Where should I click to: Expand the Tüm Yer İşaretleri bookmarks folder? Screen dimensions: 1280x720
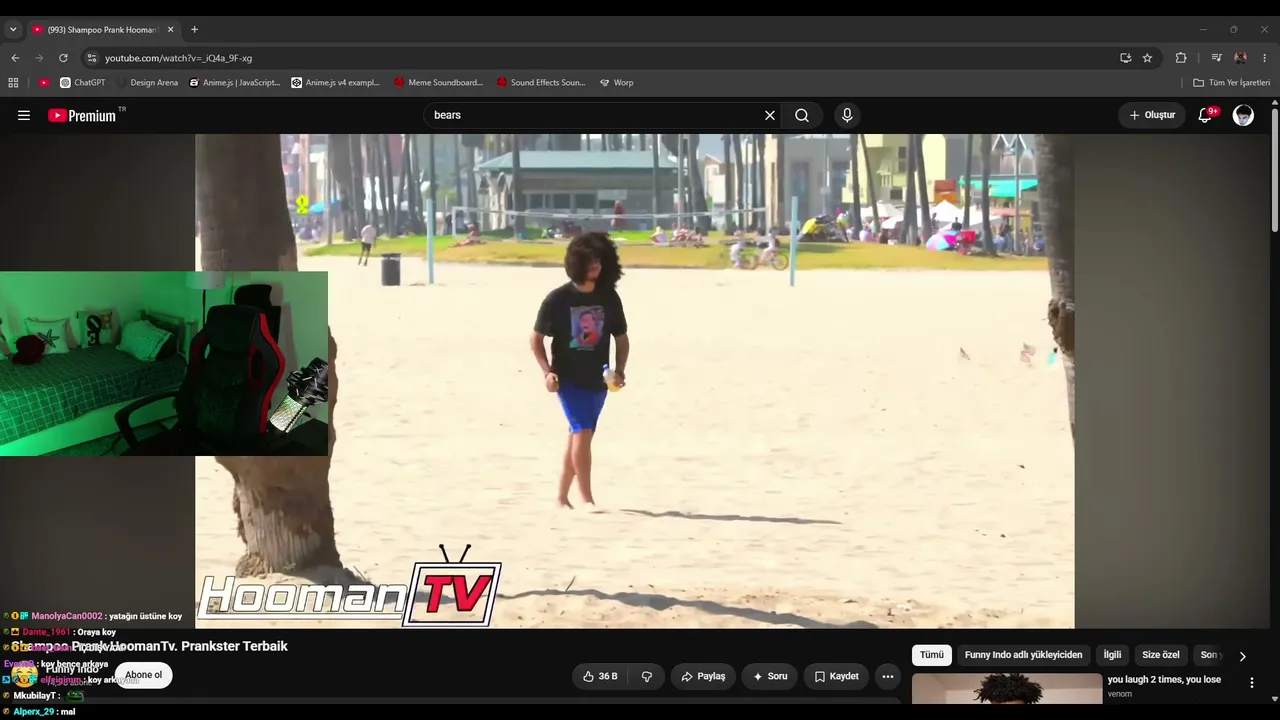[1232, 83]
